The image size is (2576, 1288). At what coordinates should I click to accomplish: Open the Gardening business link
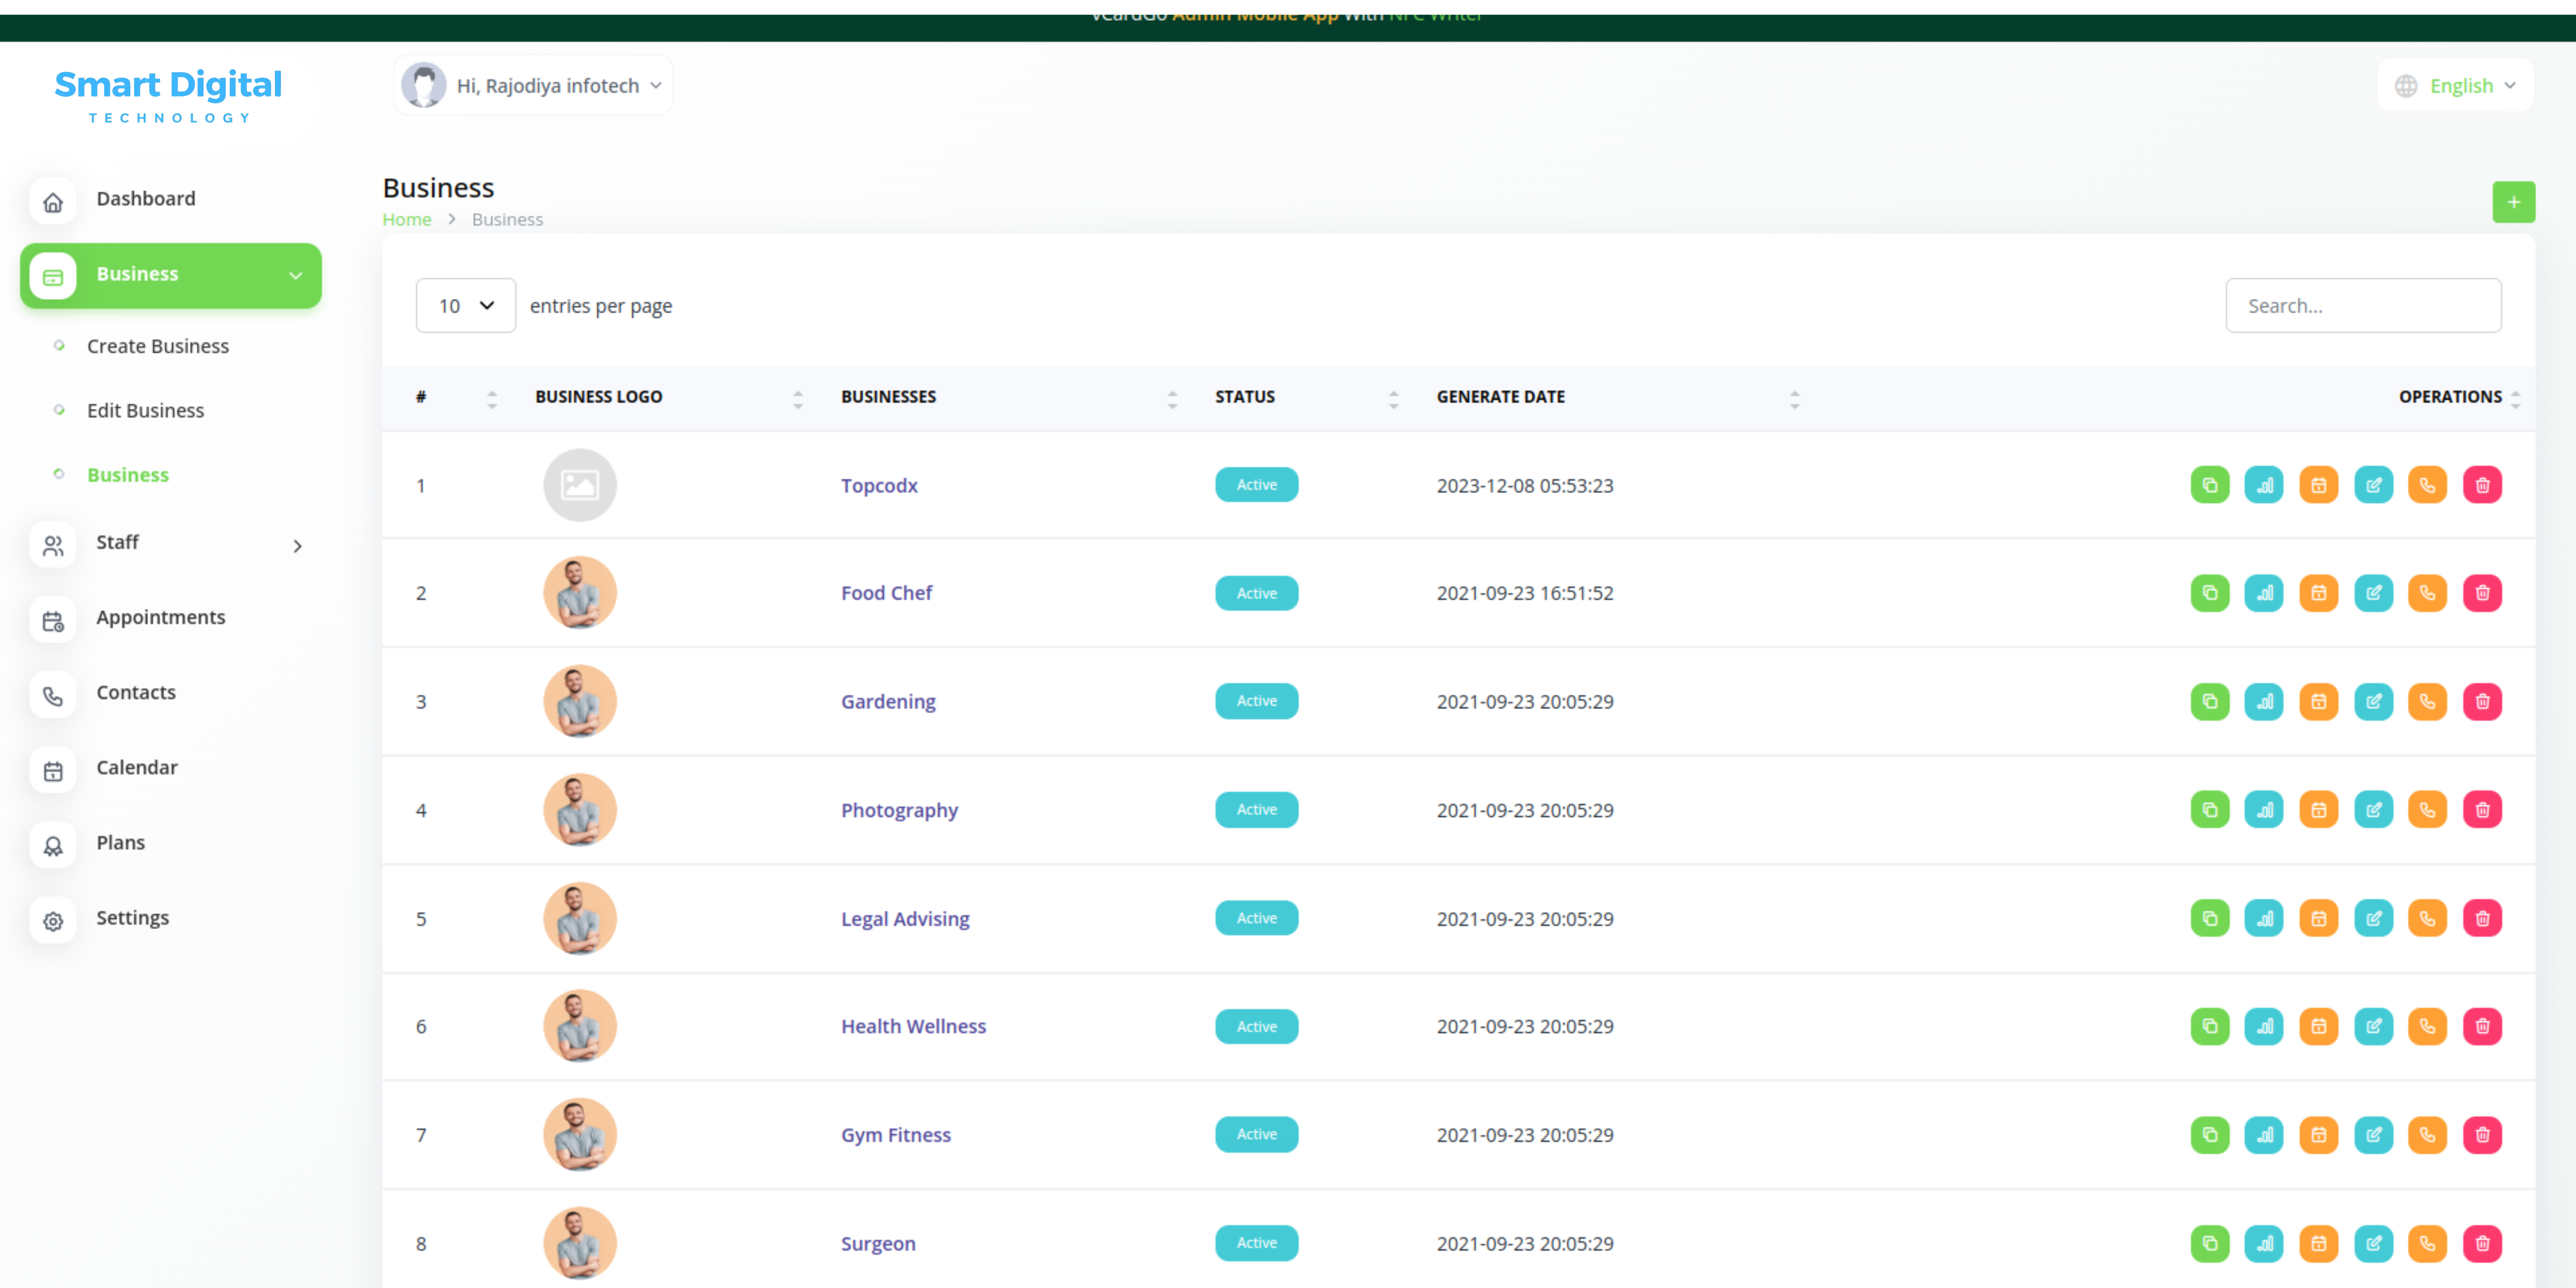coord(888,702)
